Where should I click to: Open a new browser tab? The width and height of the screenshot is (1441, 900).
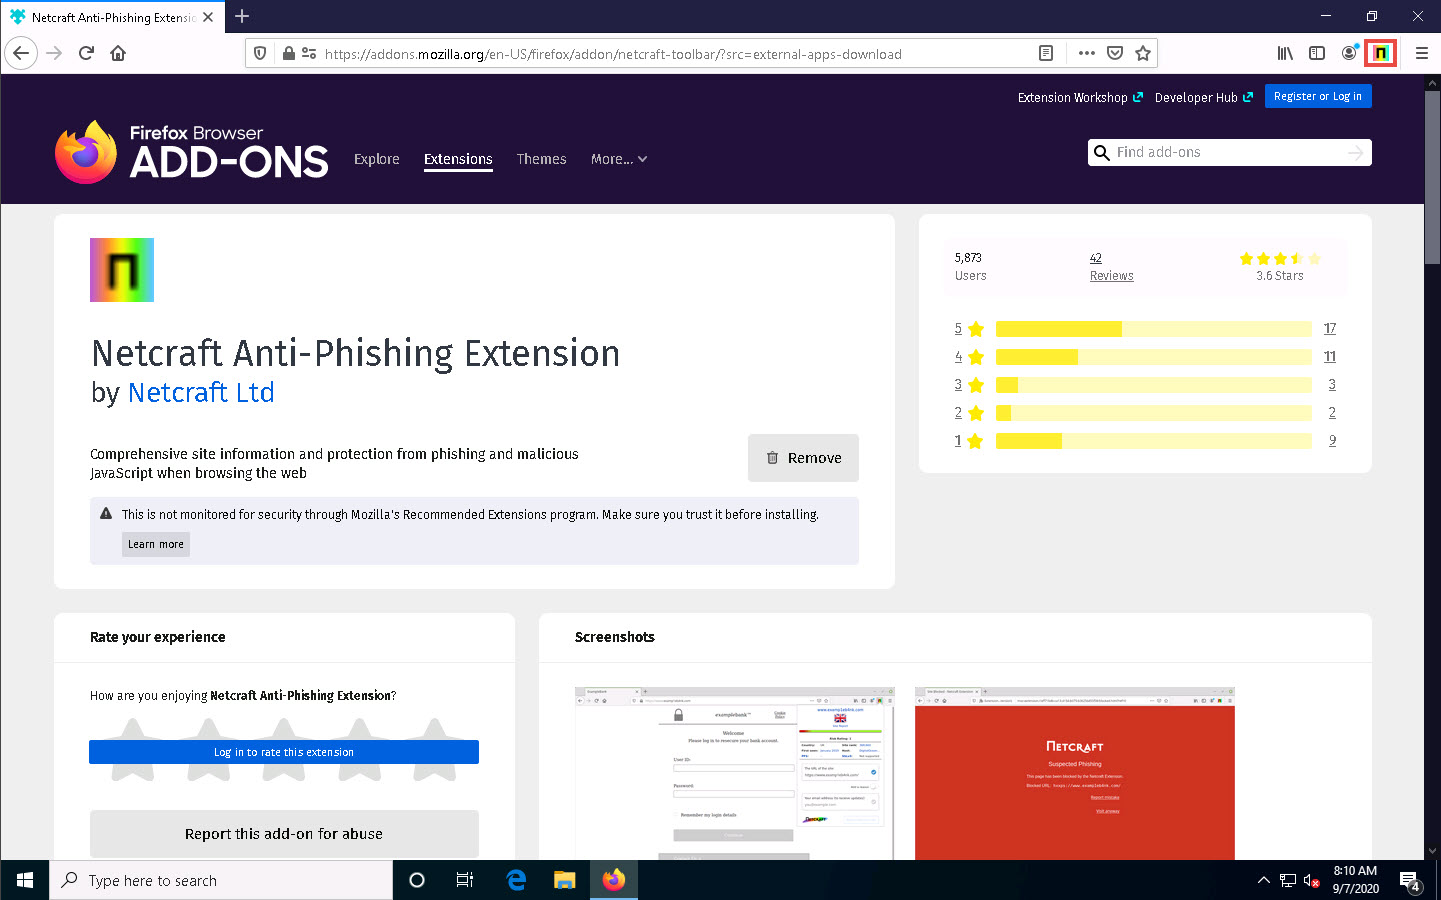[242, 16]
